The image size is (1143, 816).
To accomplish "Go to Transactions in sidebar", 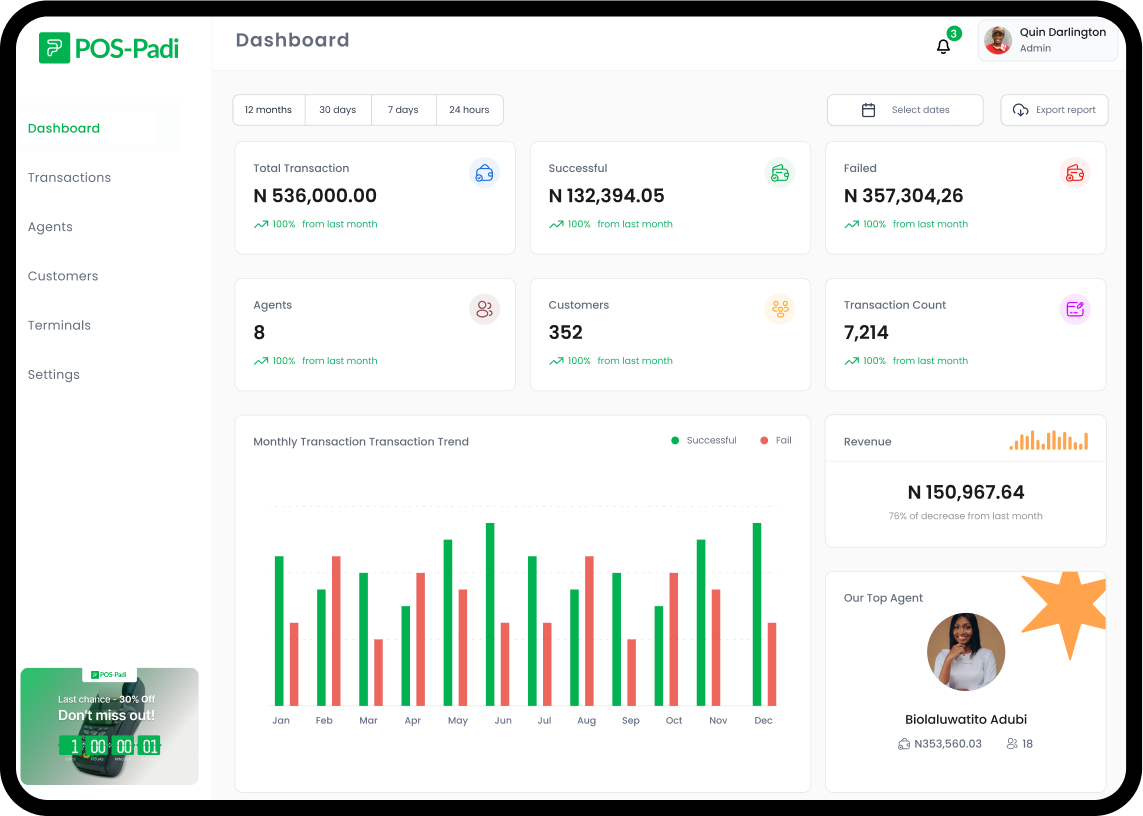I will 69,178.
